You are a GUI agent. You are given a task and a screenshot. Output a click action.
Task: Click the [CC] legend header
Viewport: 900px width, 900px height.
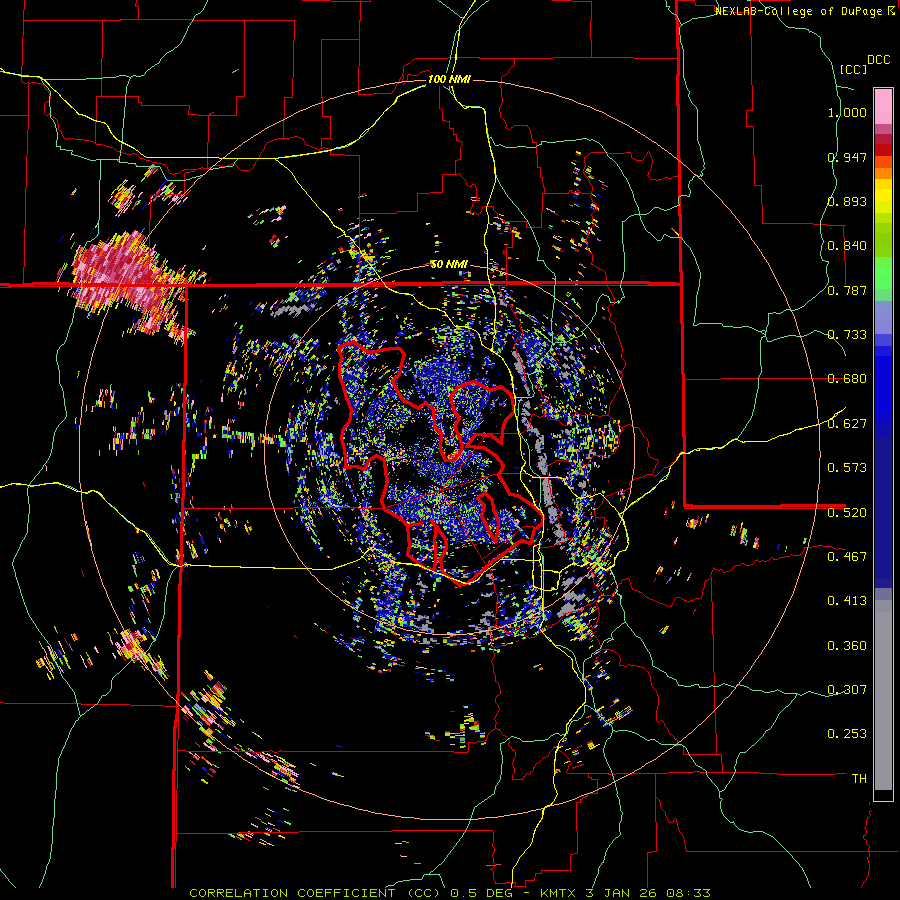(x=854, y=69)
